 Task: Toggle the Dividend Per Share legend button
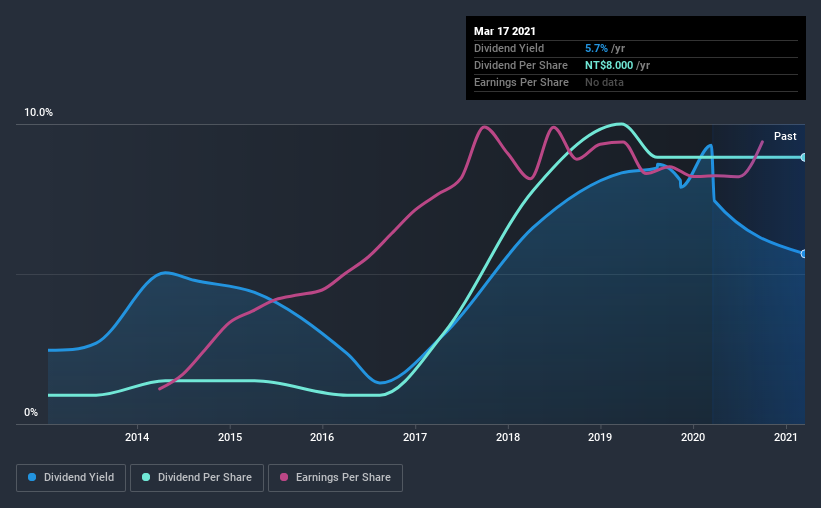pyautogui.click(x=197, y=478)
